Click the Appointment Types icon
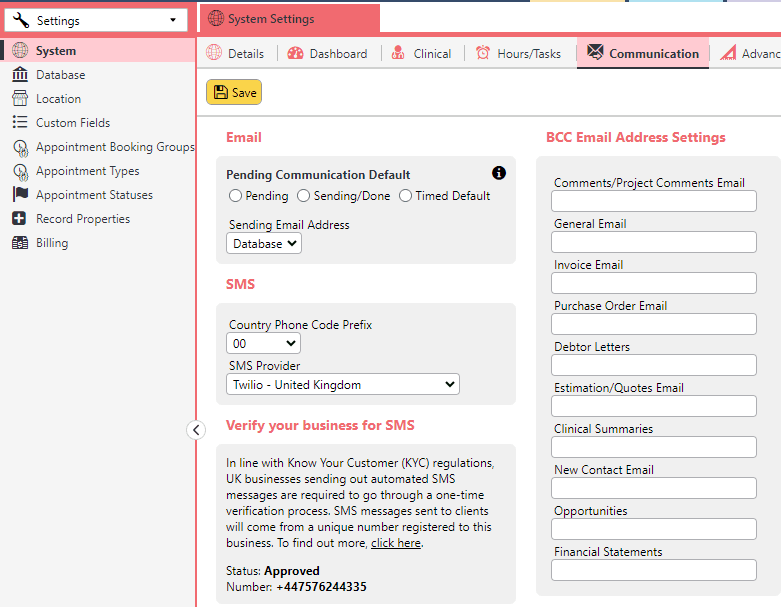This screenshot has width=781, height=607. tap(19, 171)
